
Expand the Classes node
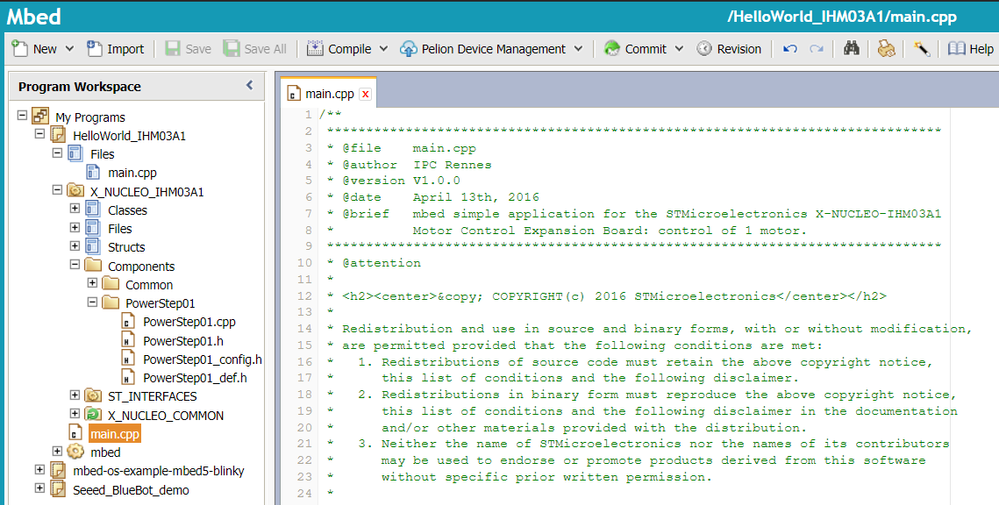tap(75, 208)
